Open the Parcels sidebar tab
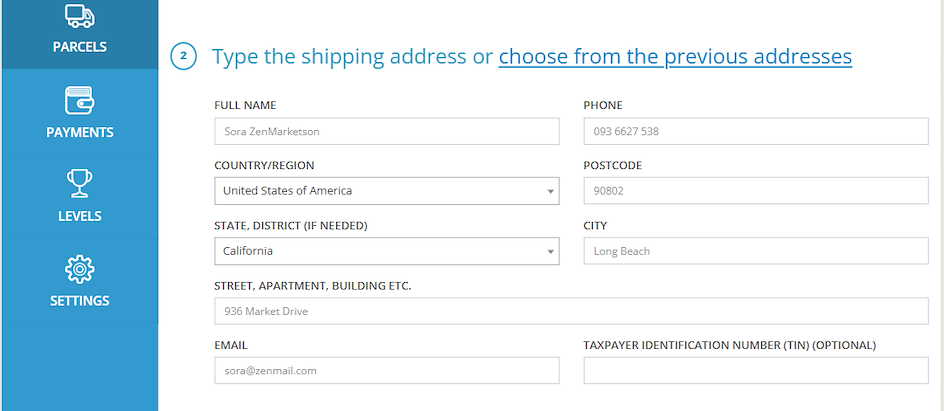This screenshot has width=944, height=411. pyautogui.click(x=79, y=46)
